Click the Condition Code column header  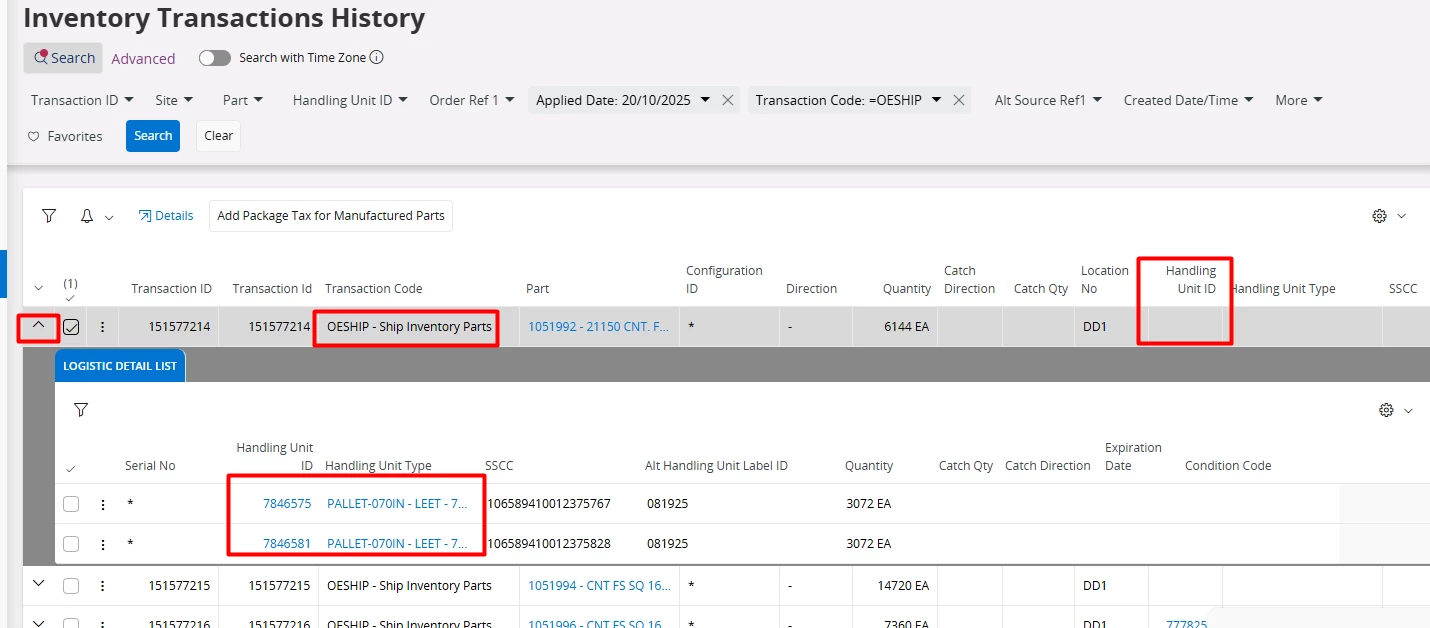coord(1228,466)
